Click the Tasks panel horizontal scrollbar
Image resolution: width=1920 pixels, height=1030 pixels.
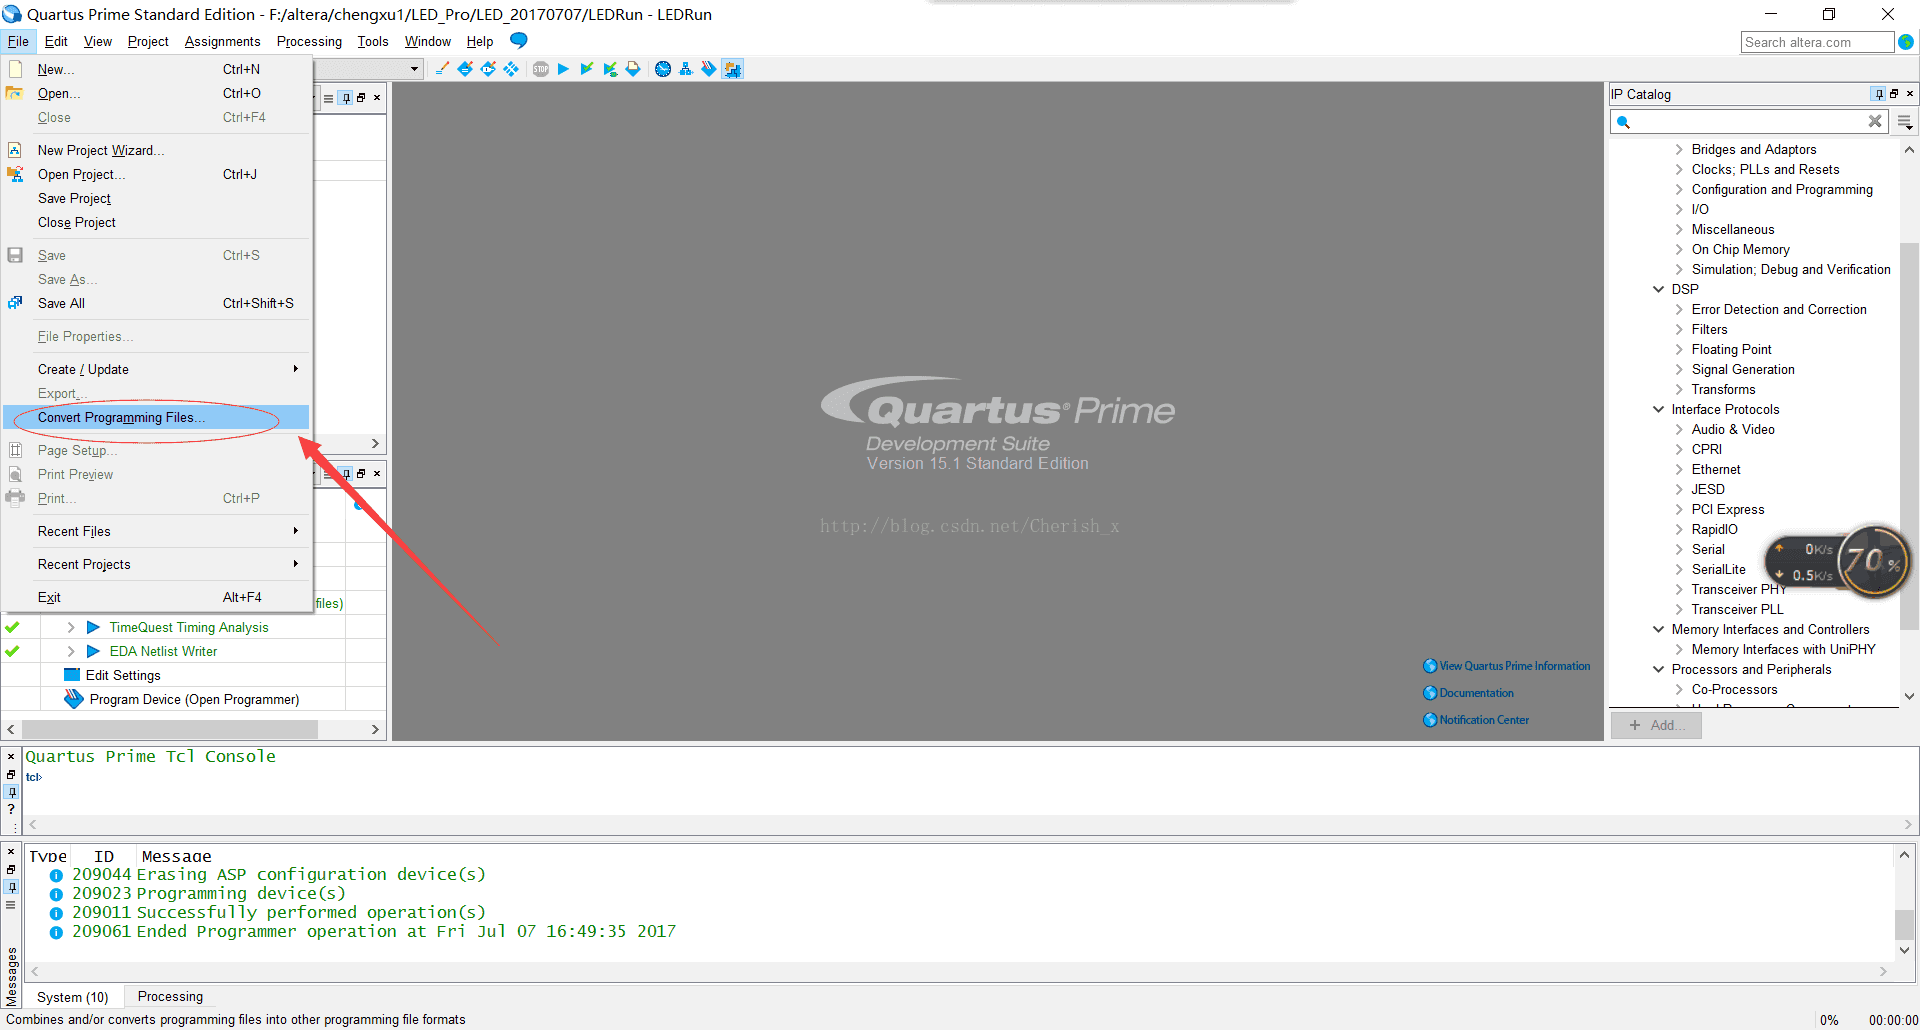[x=170, y=730]
